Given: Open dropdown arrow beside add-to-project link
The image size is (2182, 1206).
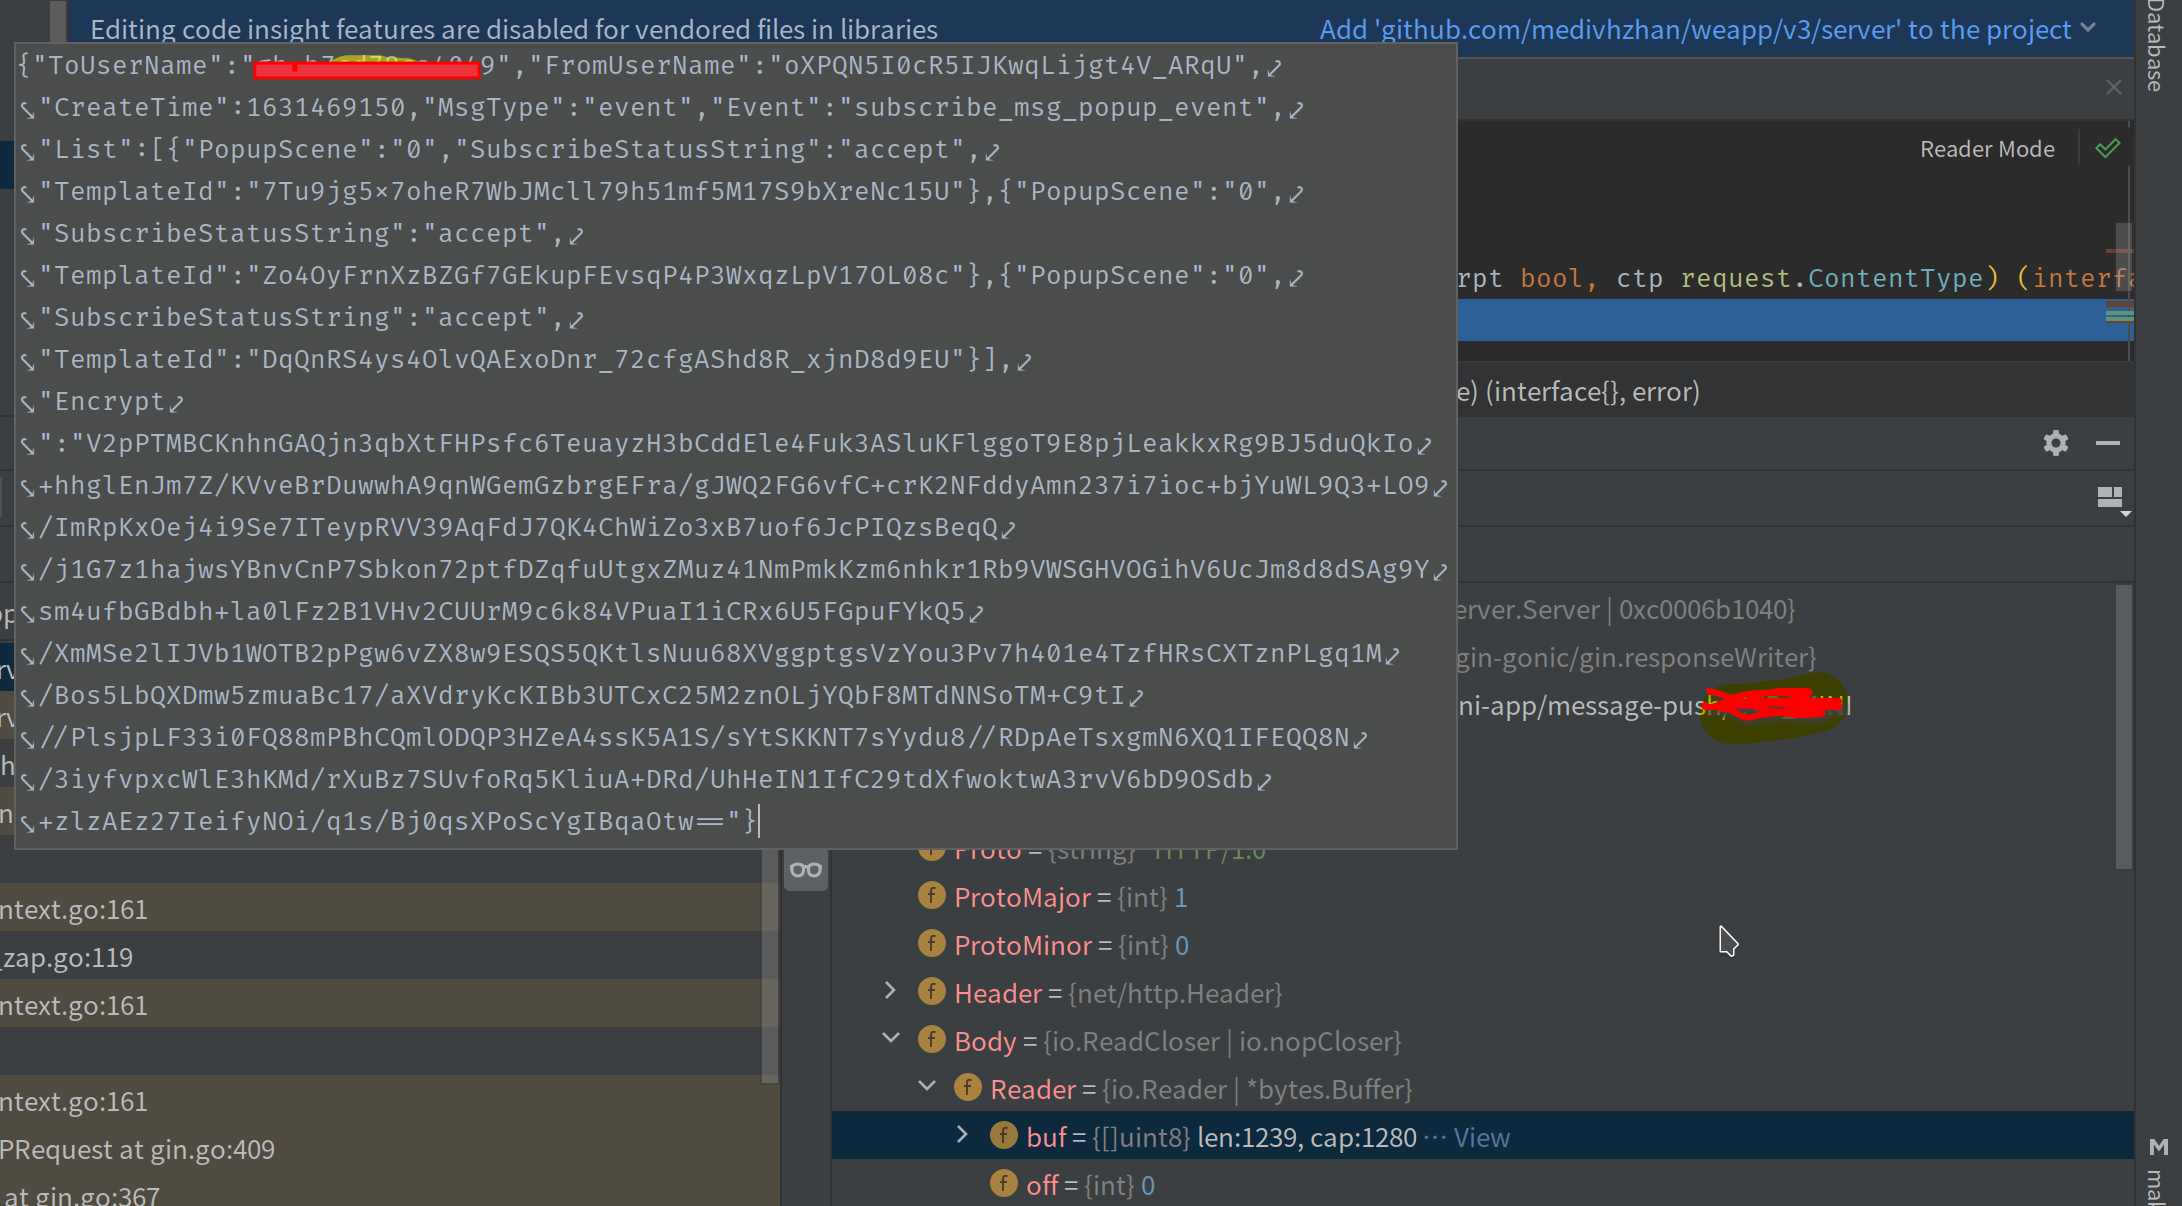Looking at the screenshot, I should pos(2089,29).
